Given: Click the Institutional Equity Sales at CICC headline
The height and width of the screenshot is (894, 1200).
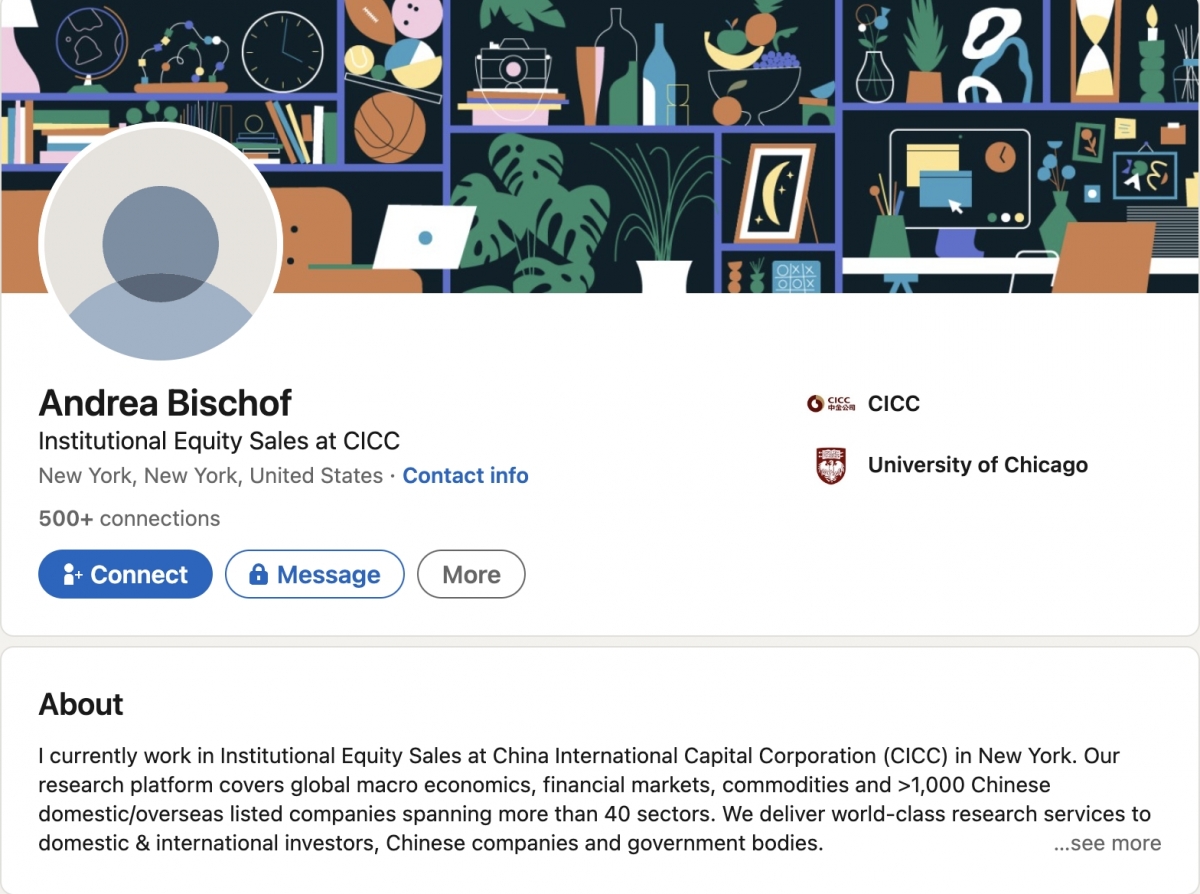Looking at the screenshot, I should click(219, 441).
